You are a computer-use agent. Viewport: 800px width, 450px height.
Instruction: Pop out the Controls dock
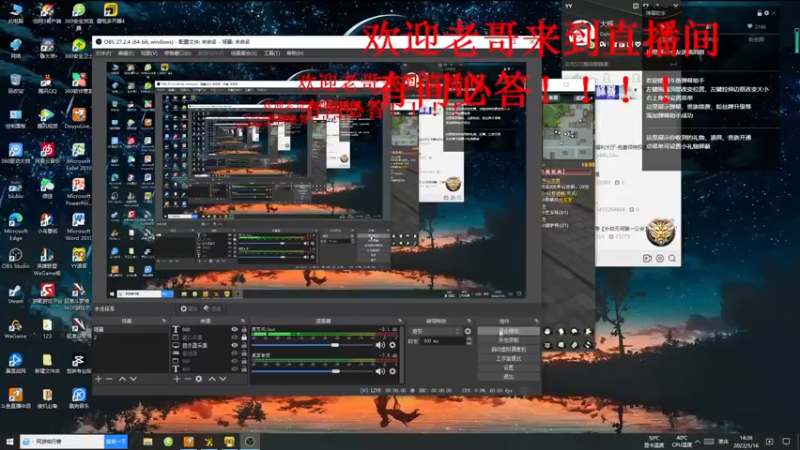(536, 321)
